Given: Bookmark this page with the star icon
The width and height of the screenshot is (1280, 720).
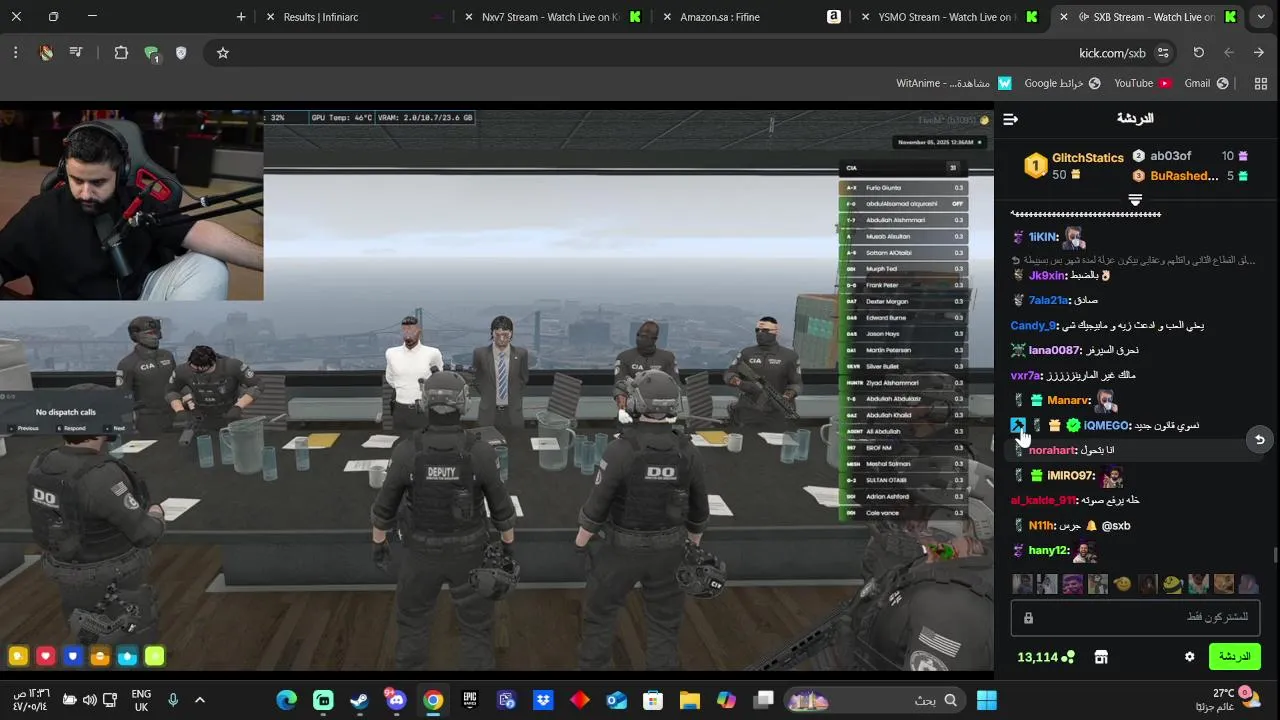Looking at the screenshot, I should pos(223,53).
